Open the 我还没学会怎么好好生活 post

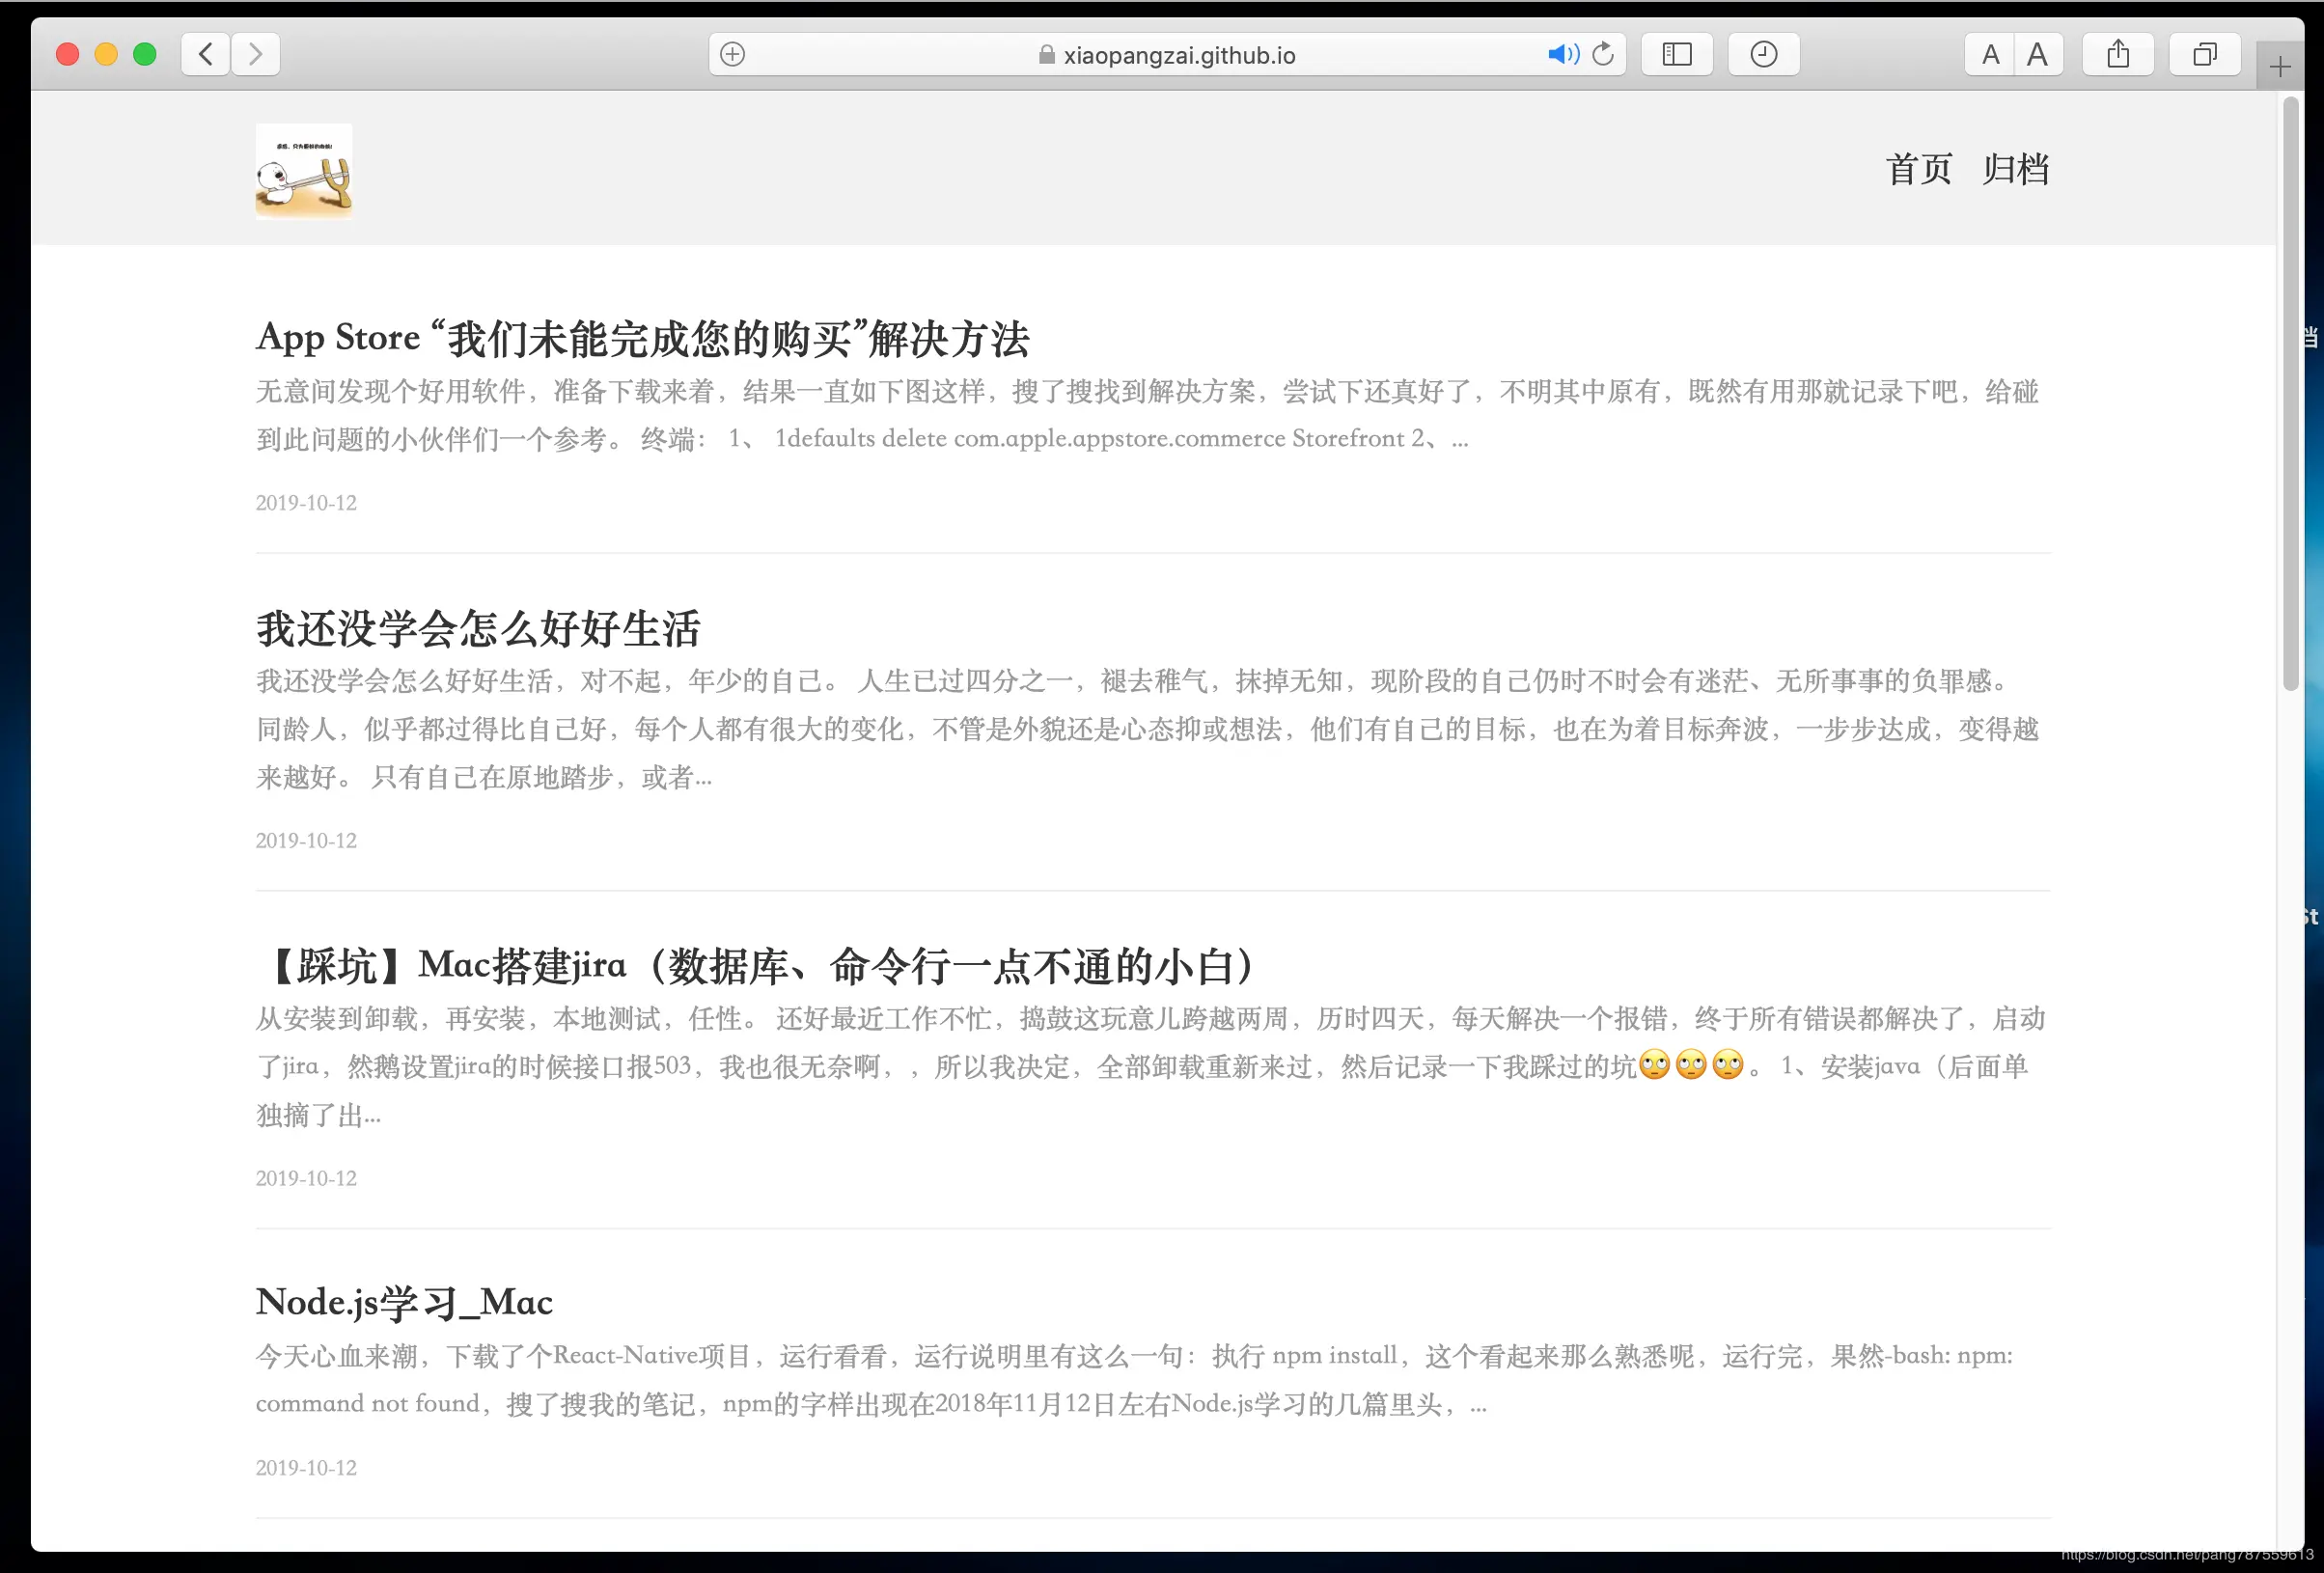click(478, 629)
